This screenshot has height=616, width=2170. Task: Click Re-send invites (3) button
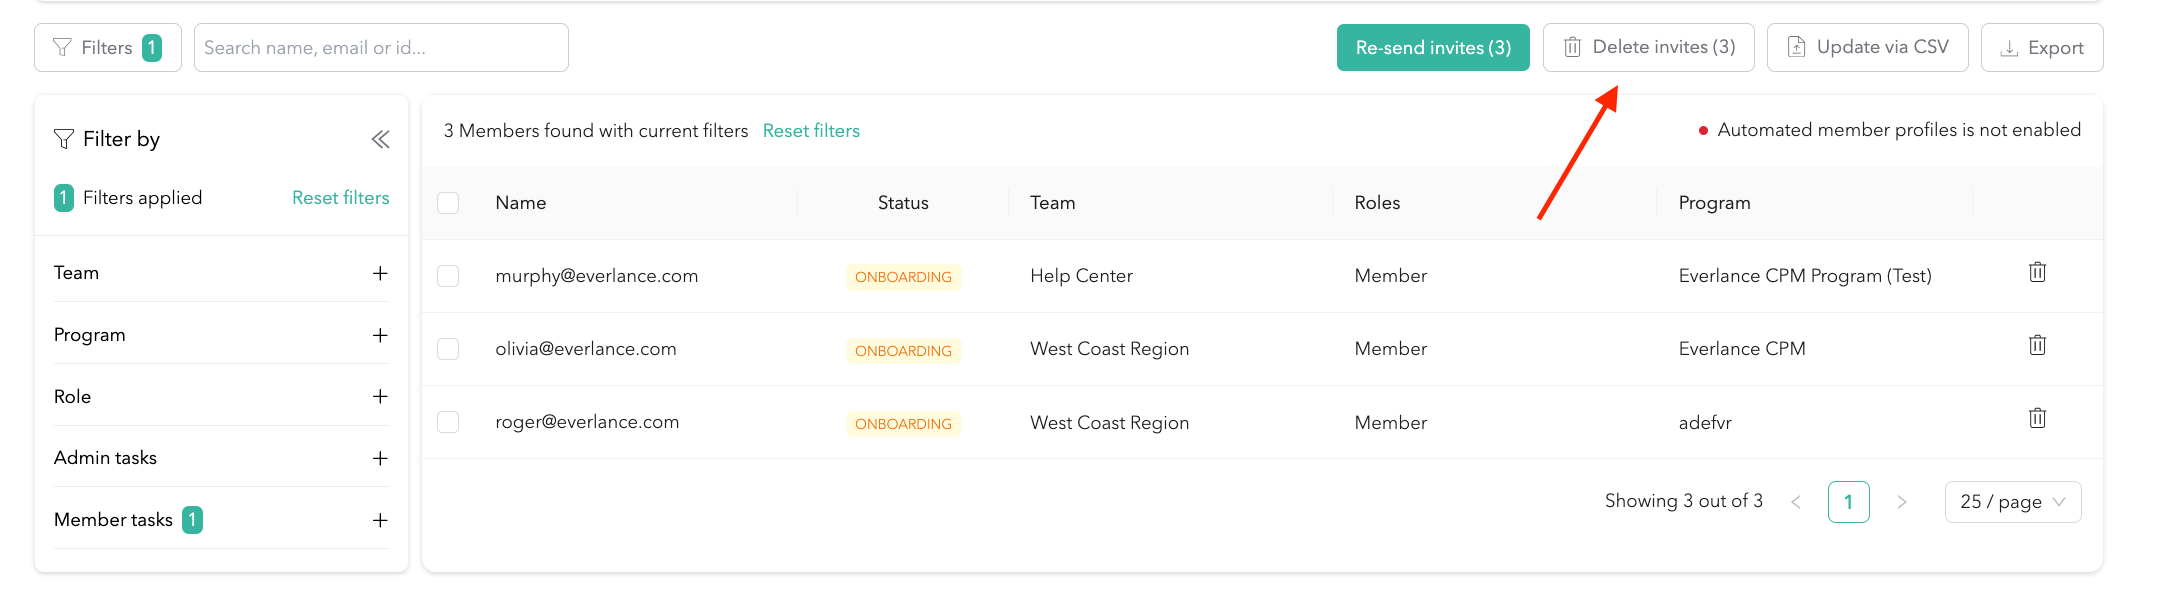(1432, 48)
